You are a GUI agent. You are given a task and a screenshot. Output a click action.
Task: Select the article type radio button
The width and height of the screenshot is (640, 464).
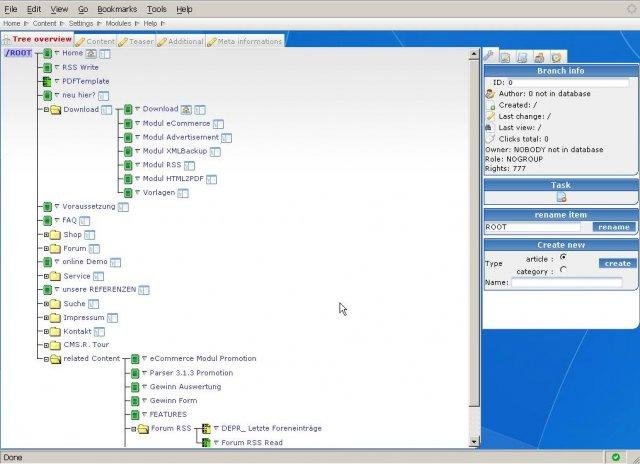tap(563, 257)
